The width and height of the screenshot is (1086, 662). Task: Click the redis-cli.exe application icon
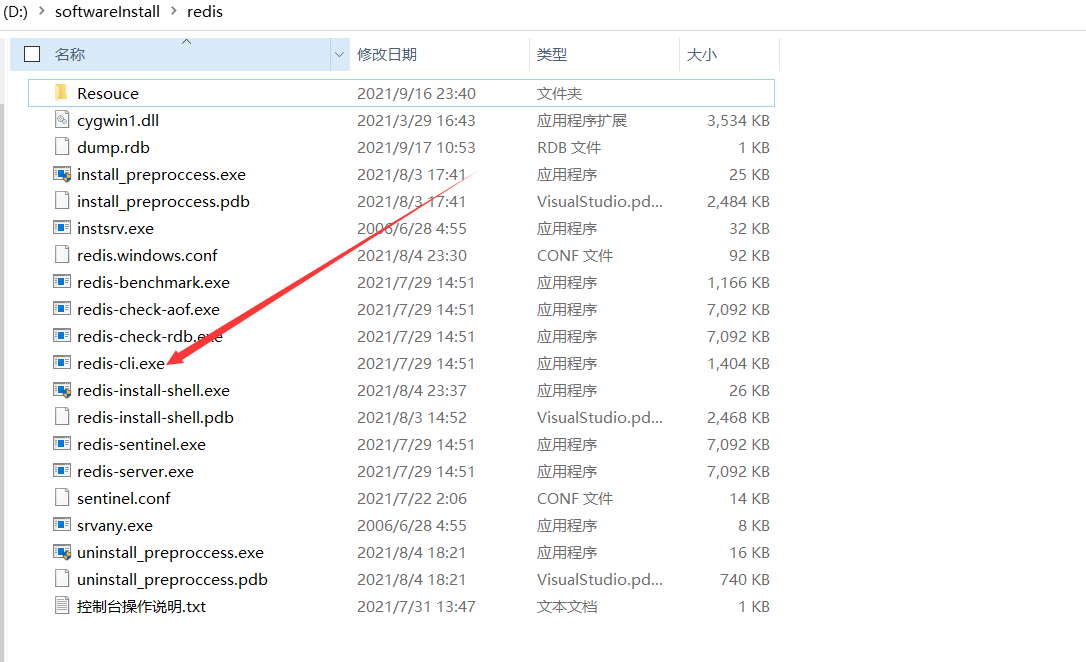pyautogui.click(x=62, y=362)
